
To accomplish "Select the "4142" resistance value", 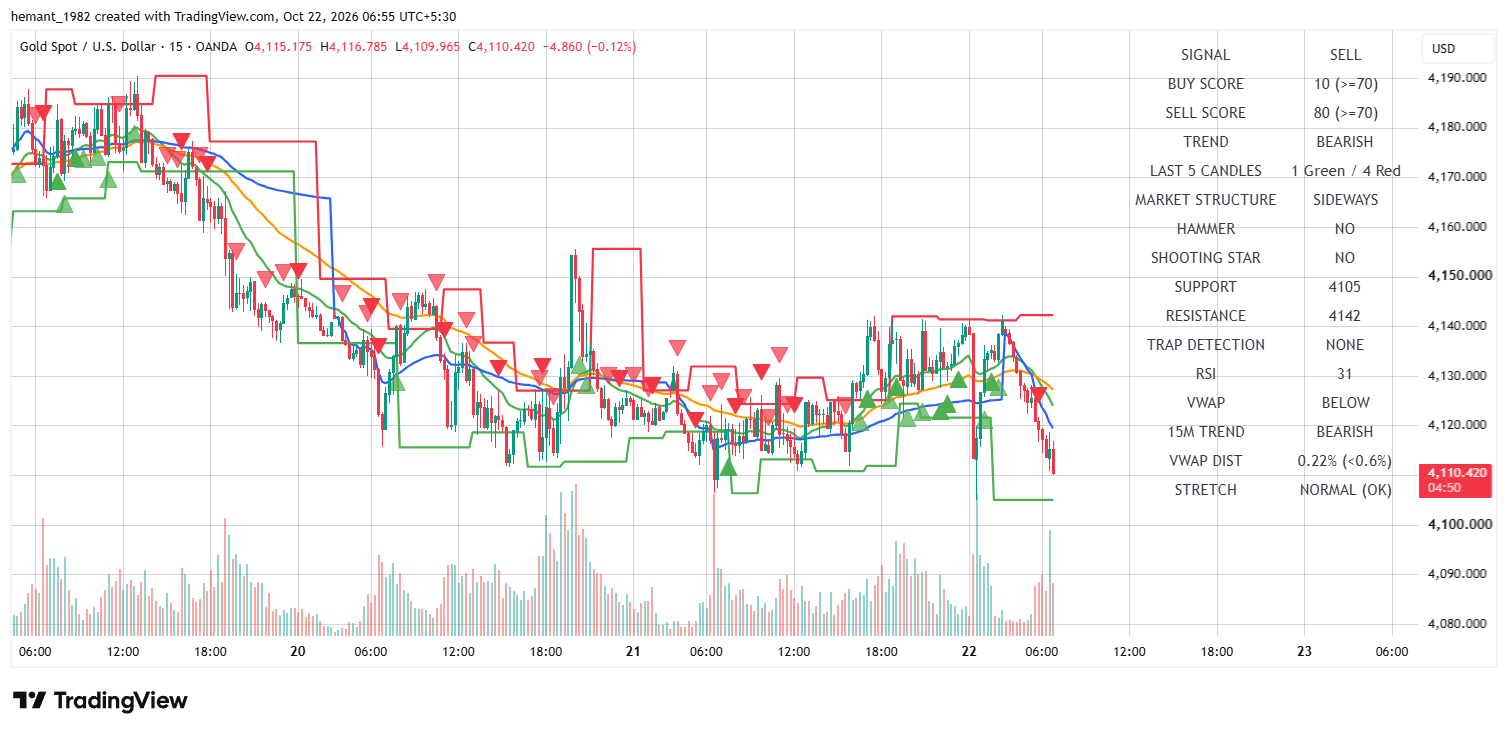I will [x=1345, y=316].
